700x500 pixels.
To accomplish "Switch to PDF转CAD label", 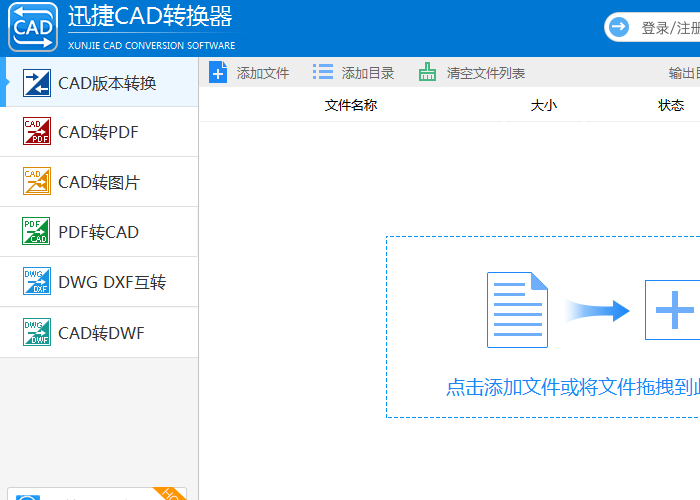I will [x=99, y=232].
